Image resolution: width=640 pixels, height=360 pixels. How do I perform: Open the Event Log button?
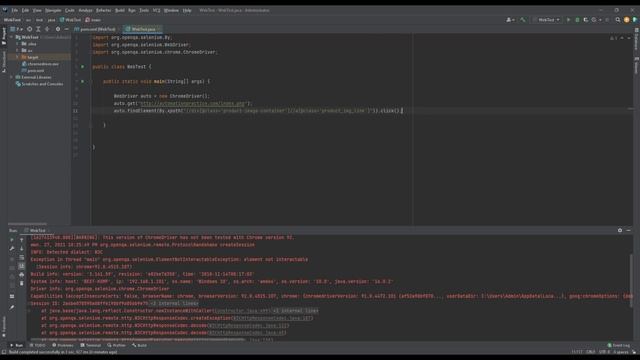click(x=619, y=345)
